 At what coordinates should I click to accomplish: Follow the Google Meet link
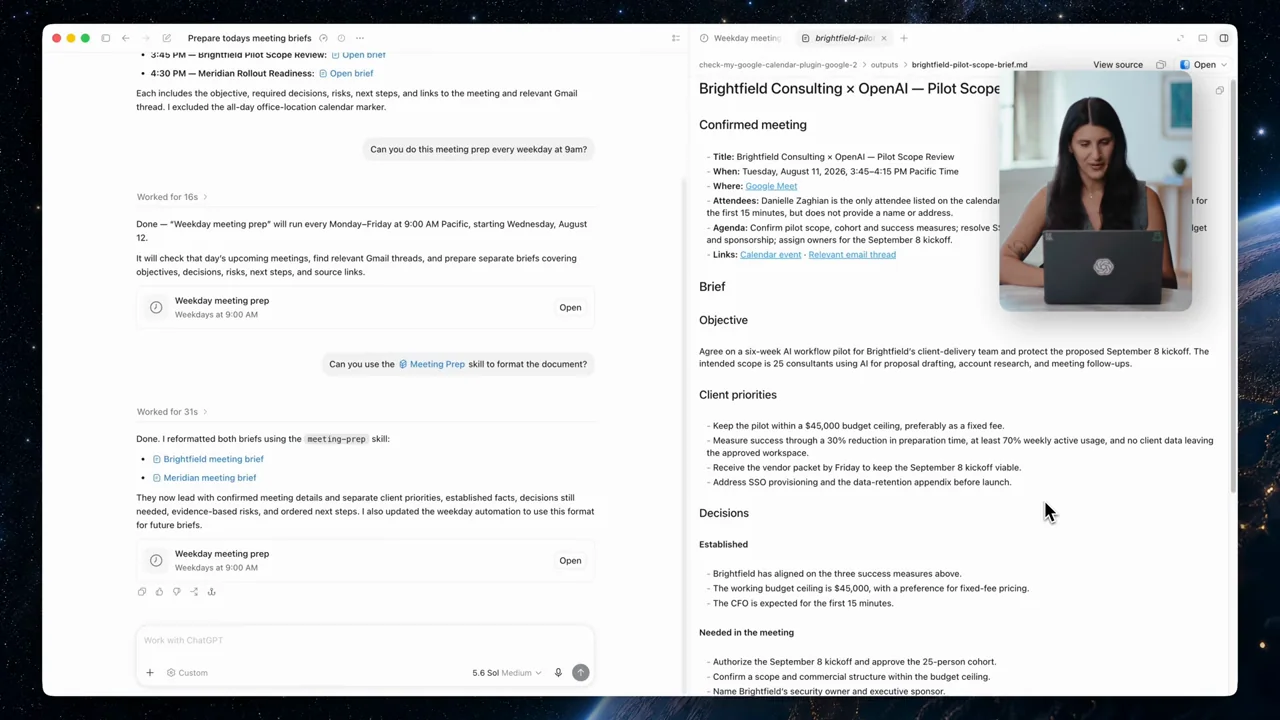[771, 186]
